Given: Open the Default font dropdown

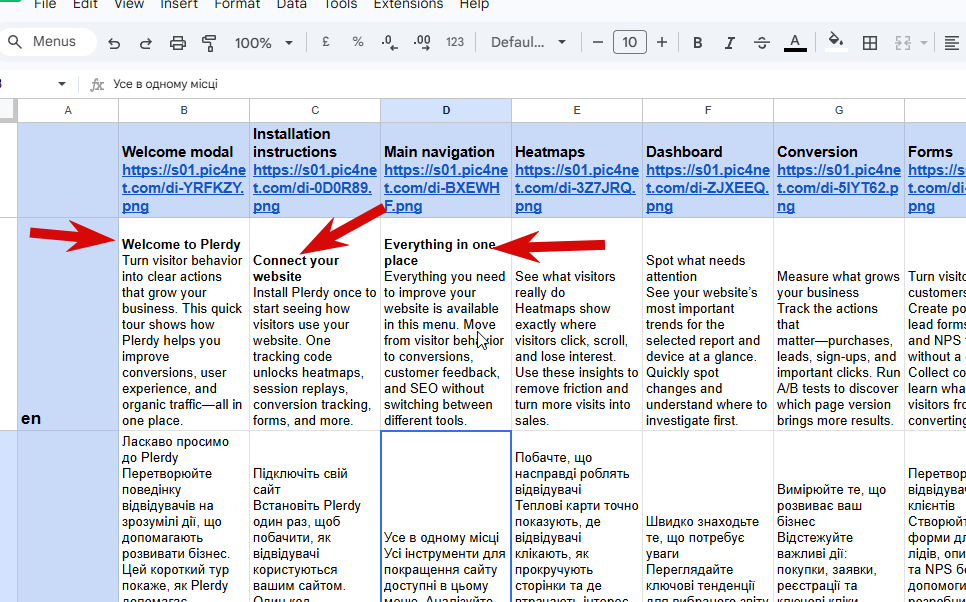Looking at the screenshot, I should (x=528, y=42).
